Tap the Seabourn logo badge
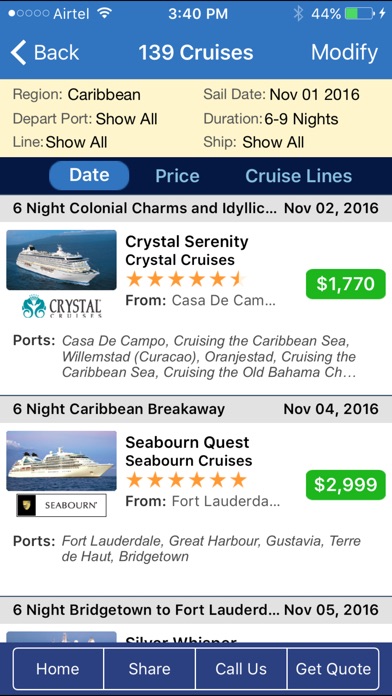This screenshot has height=696, width=392. (x=61, y=505)
